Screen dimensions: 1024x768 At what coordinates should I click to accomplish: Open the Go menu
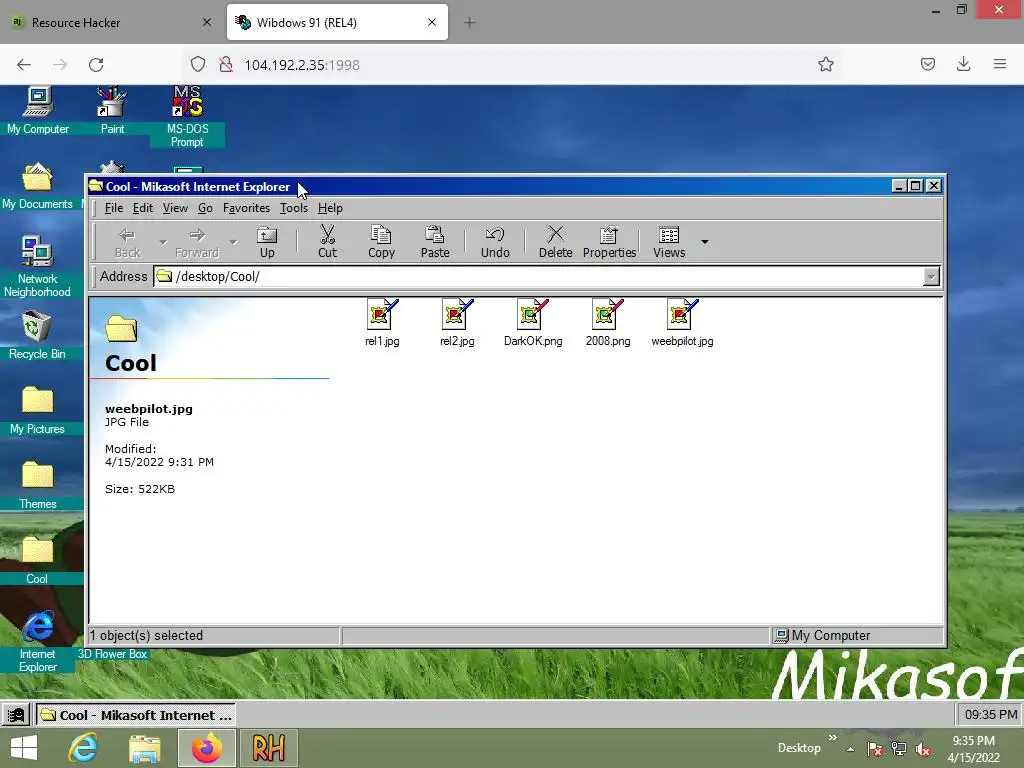pos(205,208)
